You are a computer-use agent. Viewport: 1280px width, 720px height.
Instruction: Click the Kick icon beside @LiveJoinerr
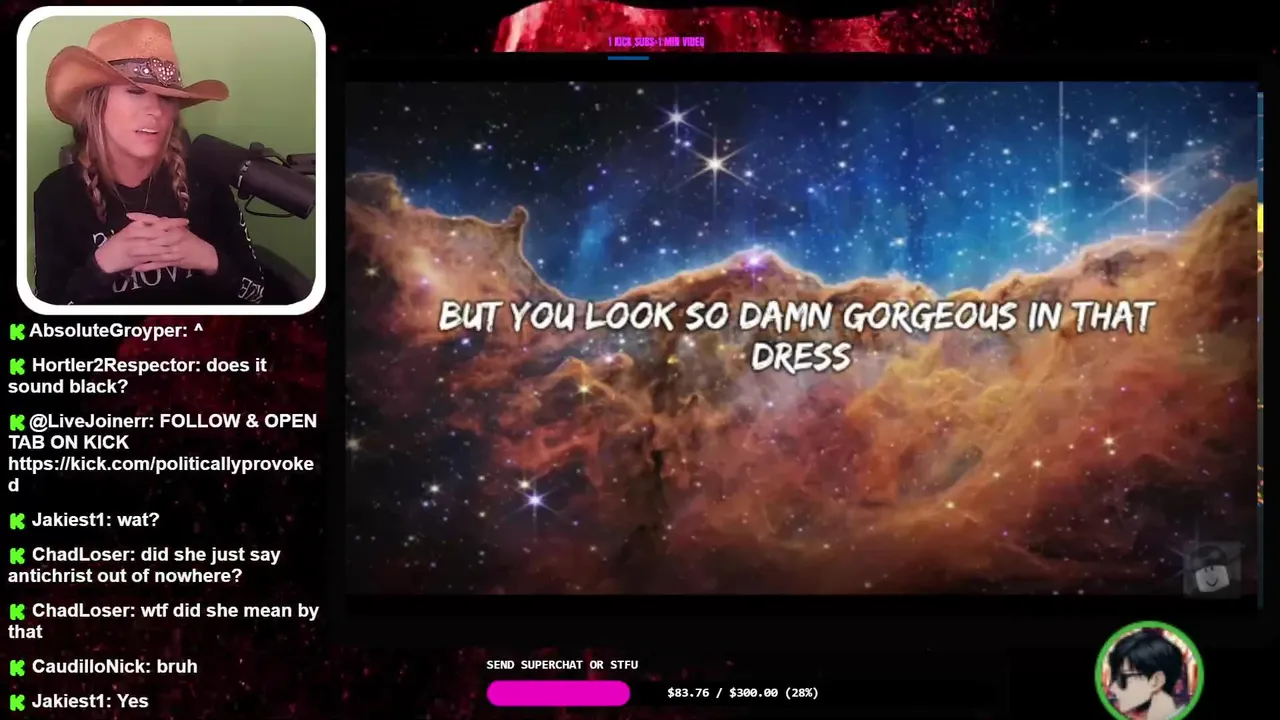tap(17, 422)
